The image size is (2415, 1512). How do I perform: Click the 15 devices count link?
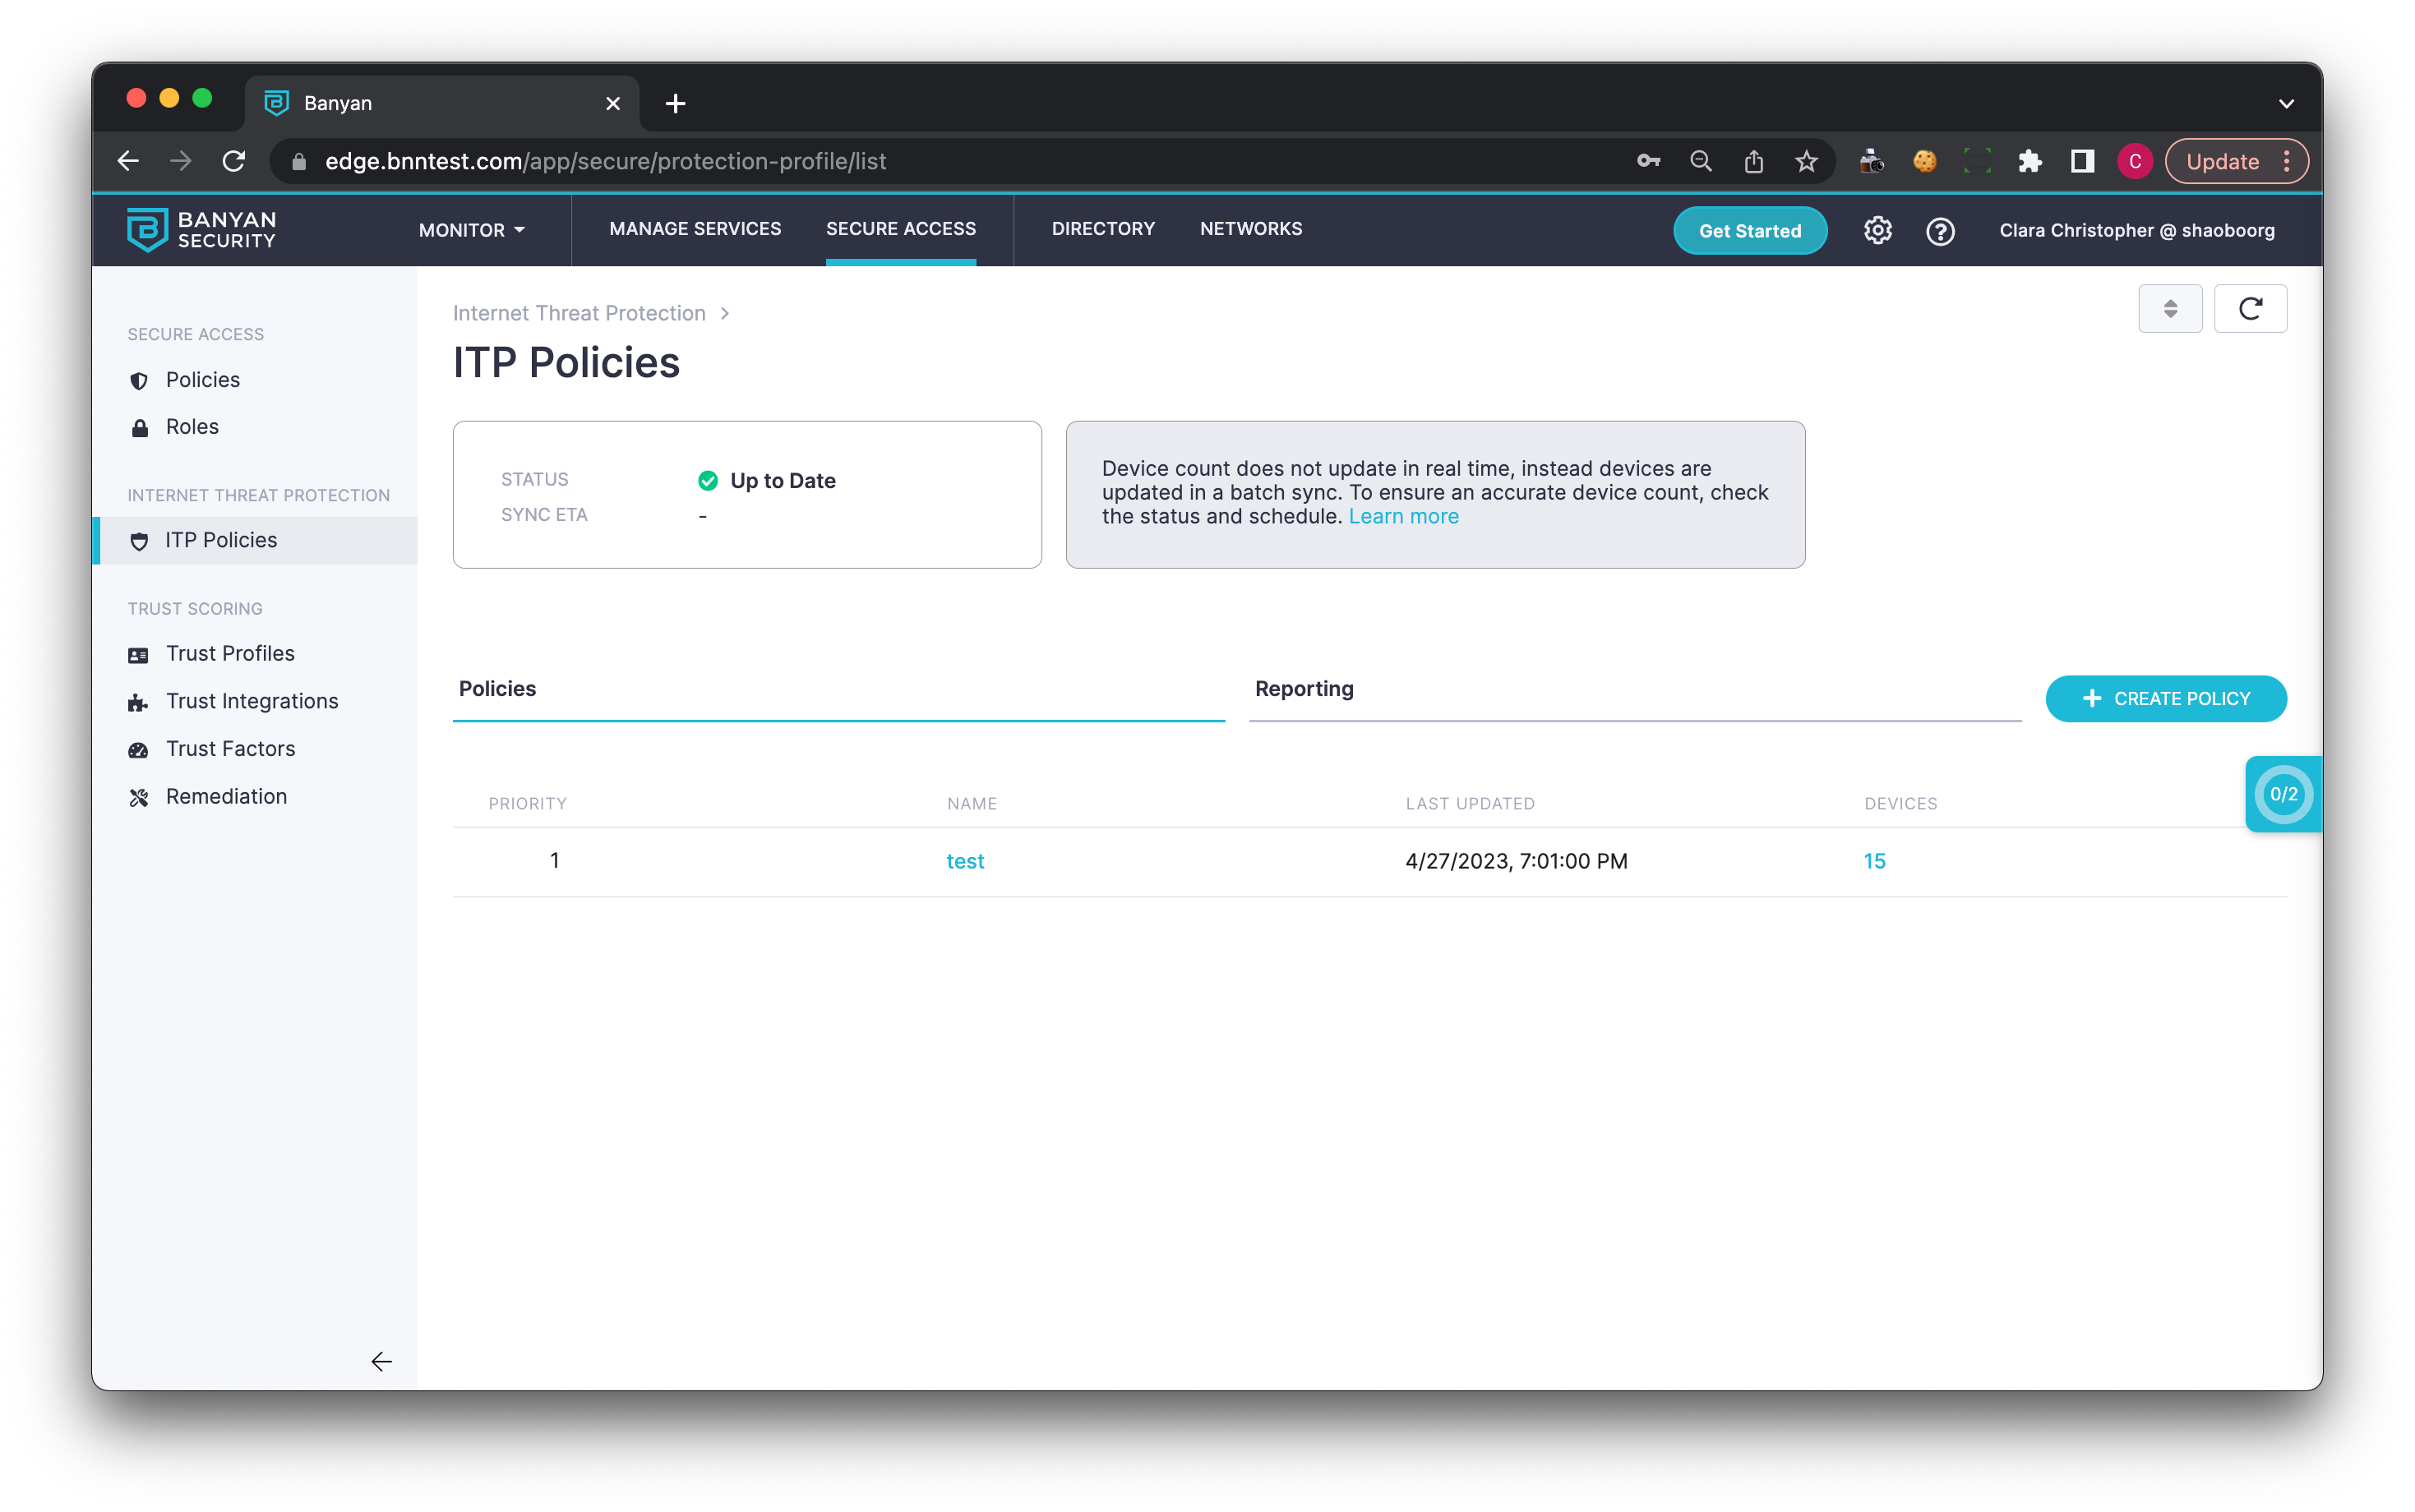tap(1874, 861)
